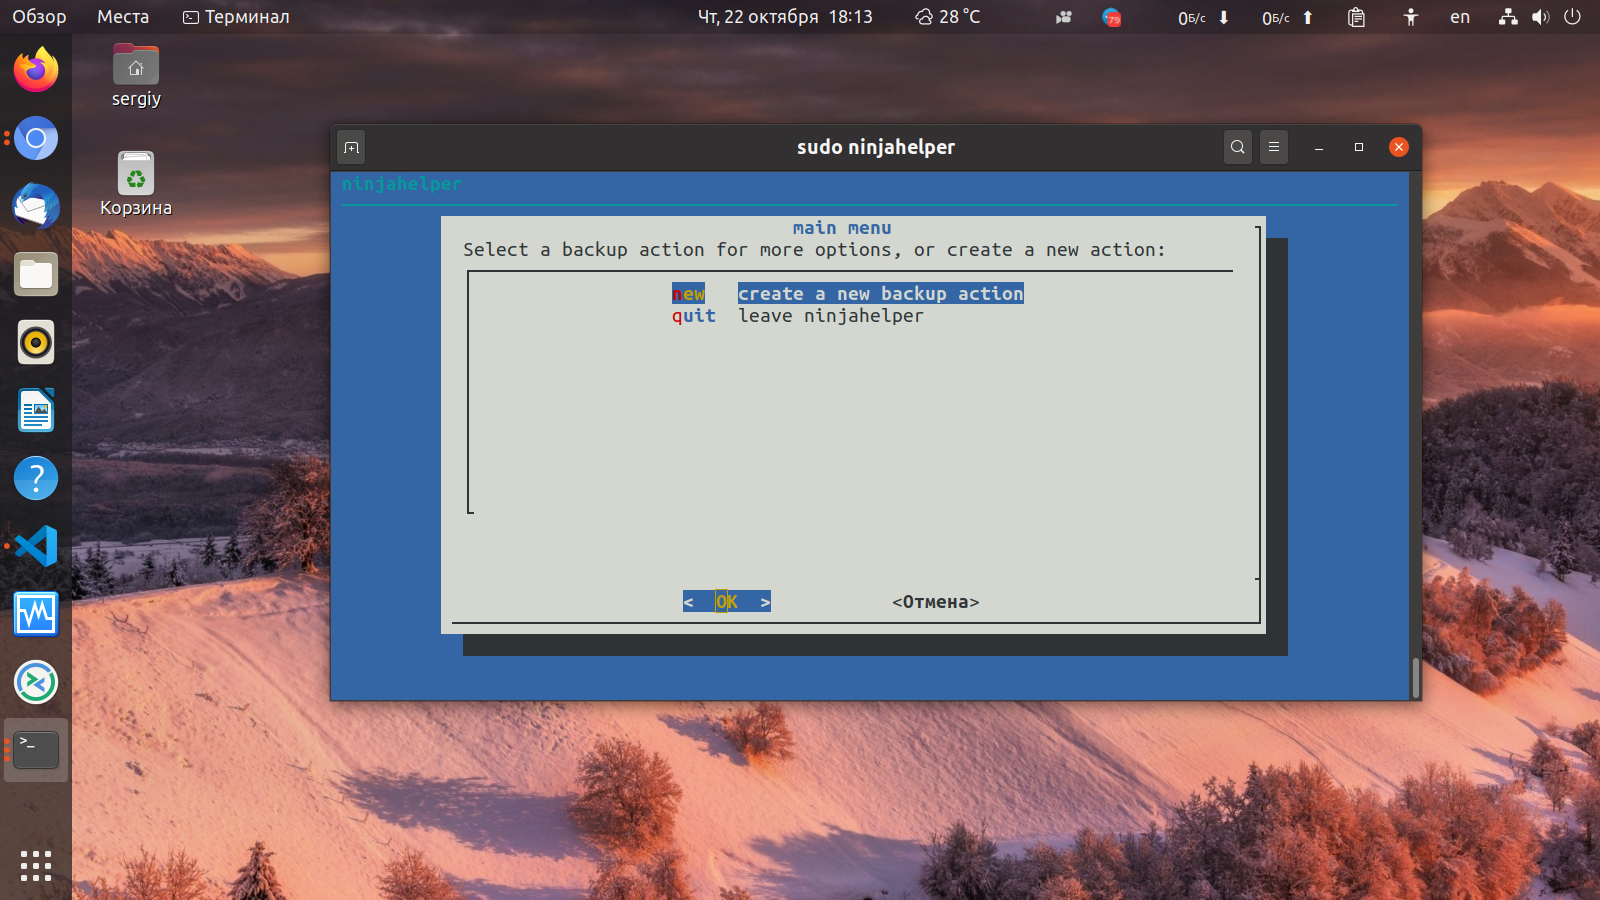Open the remote desktop app in dock
1600x900 pixels.
[36, 682]
